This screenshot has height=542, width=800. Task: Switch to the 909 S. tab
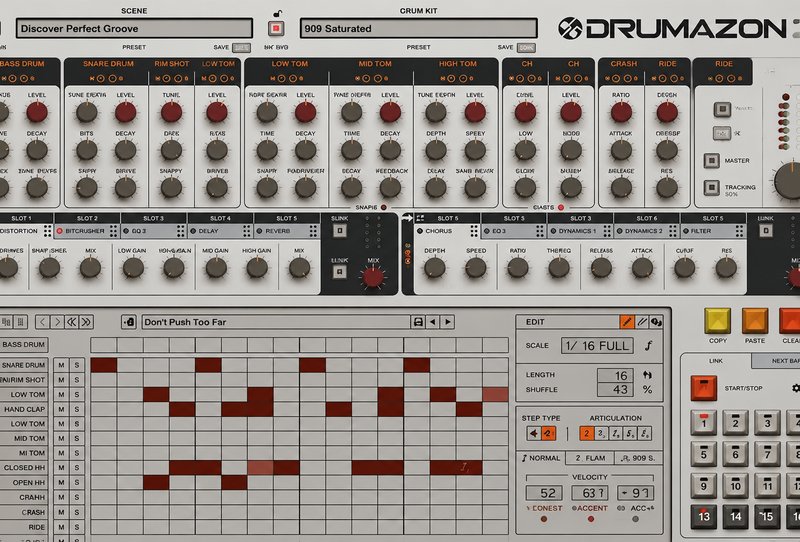[638, 458]
